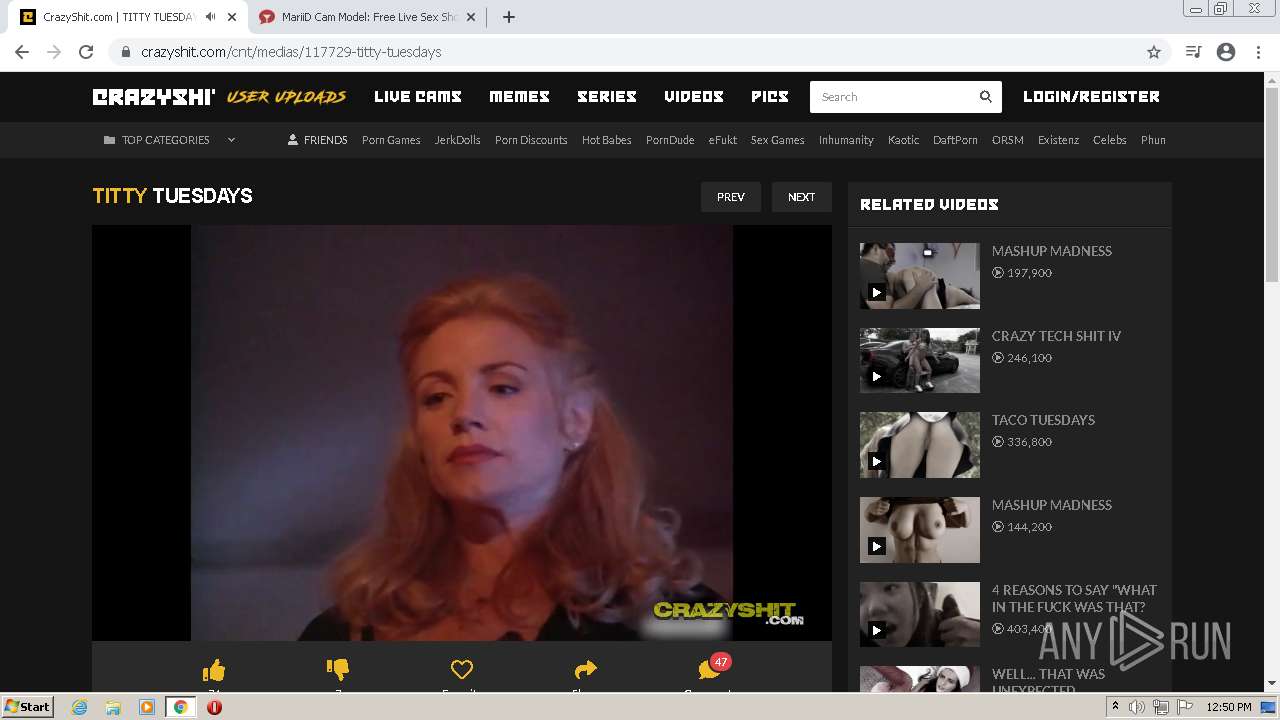
Task: Click in the site Search field
Action: point(892,97)
